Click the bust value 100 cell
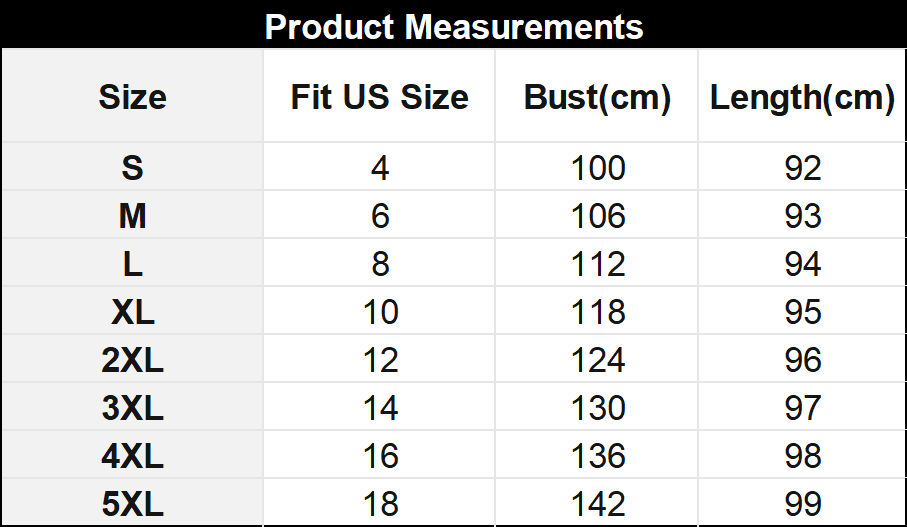907x527 pixels. (x=598, y=168)
